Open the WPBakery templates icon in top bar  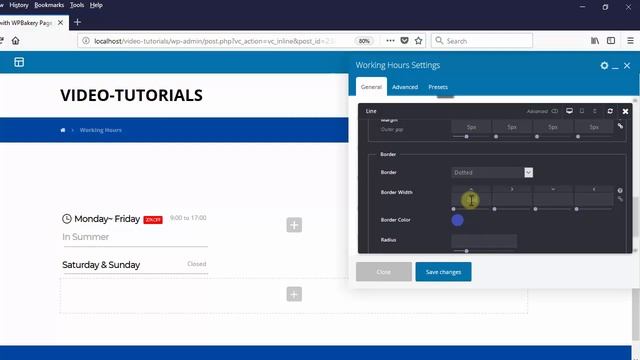coord(19,62)
